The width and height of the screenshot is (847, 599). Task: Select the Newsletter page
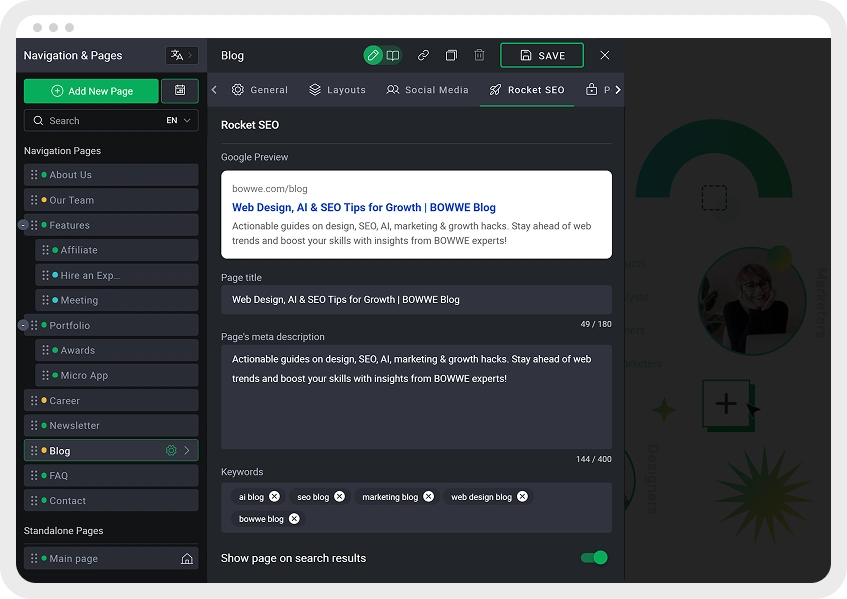111,425
